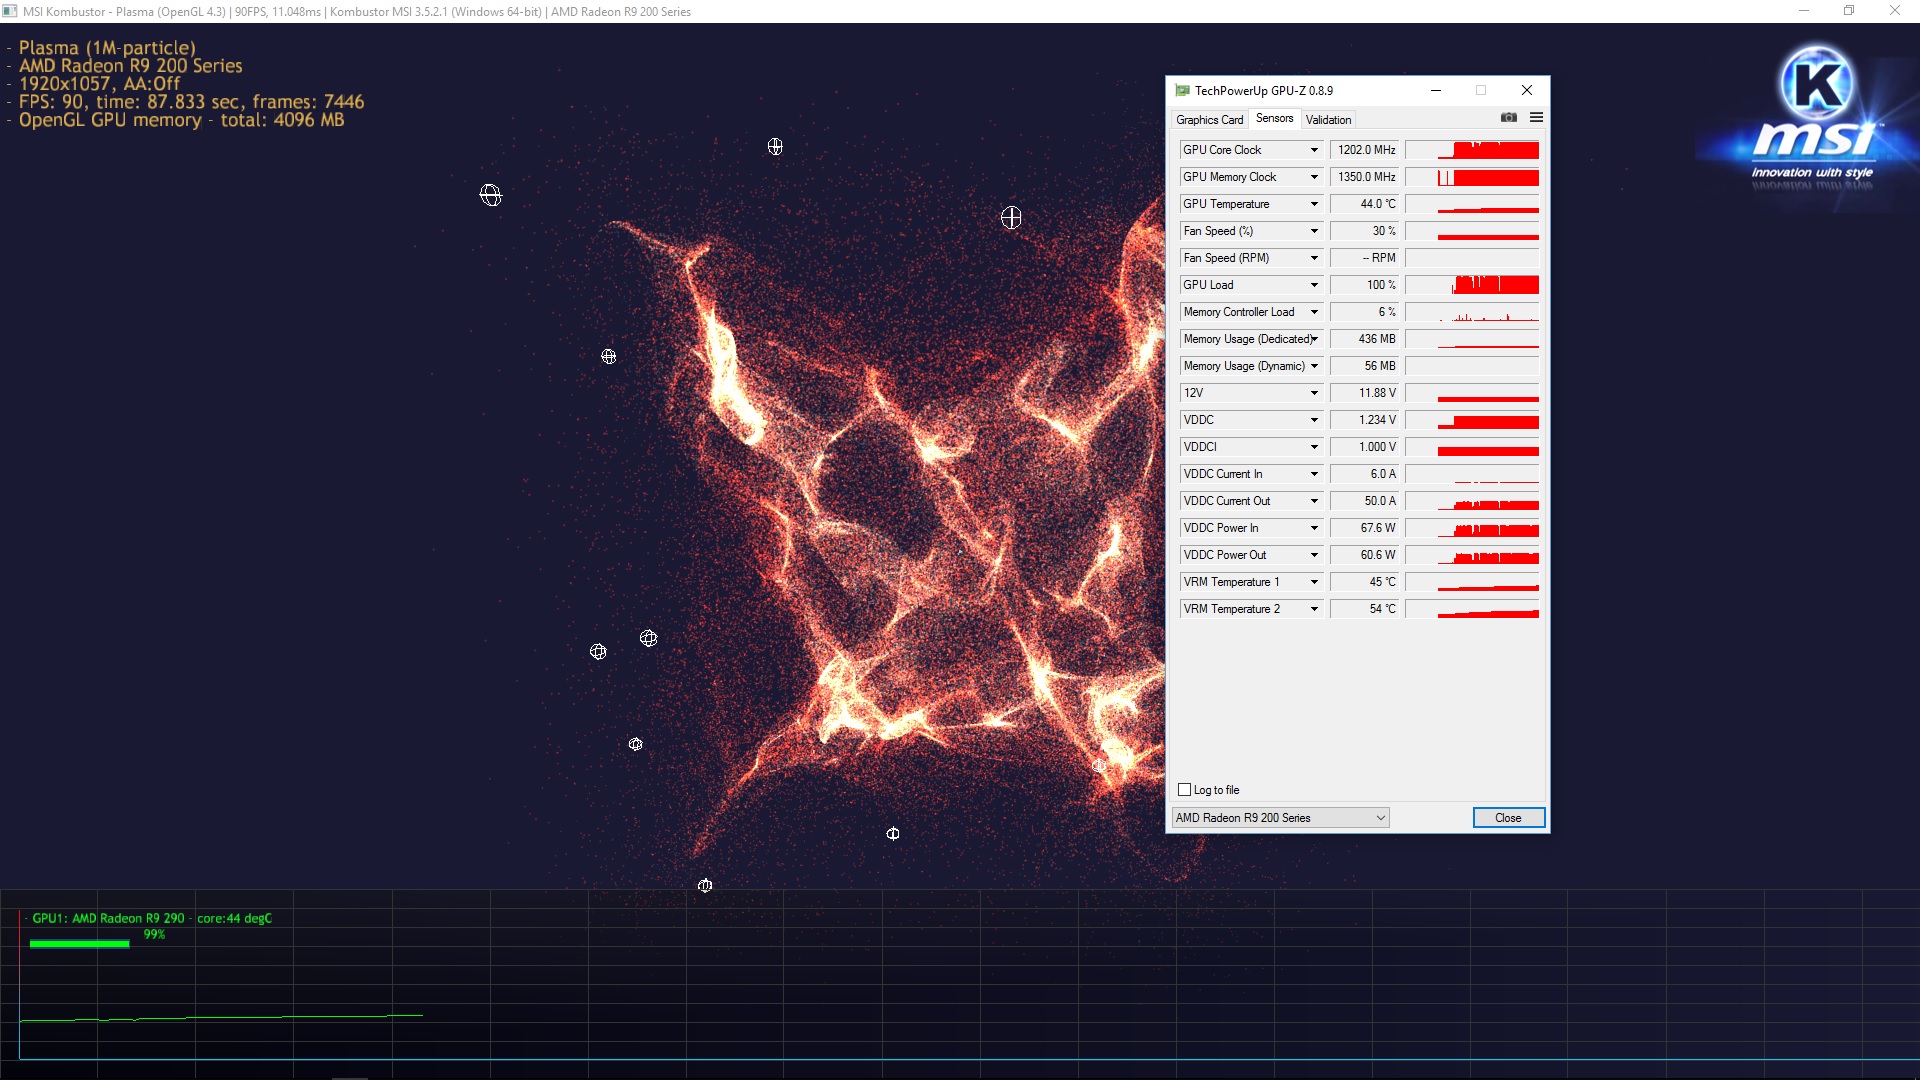Select the Sensors tab
This screenshot has height=1080, width=1920.
click(x=1274, y=118)
